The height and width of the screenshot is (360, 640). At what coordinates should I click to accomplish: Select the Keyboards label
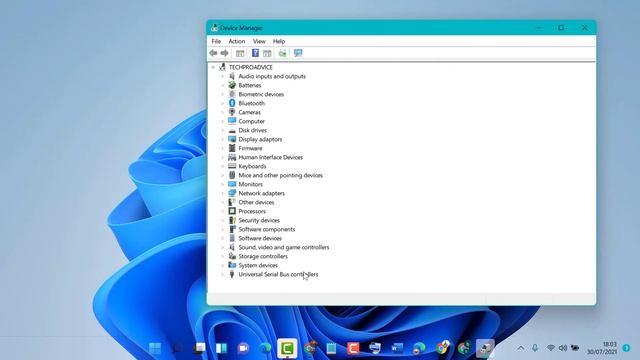pyautogui.click(x=252, y=166)
